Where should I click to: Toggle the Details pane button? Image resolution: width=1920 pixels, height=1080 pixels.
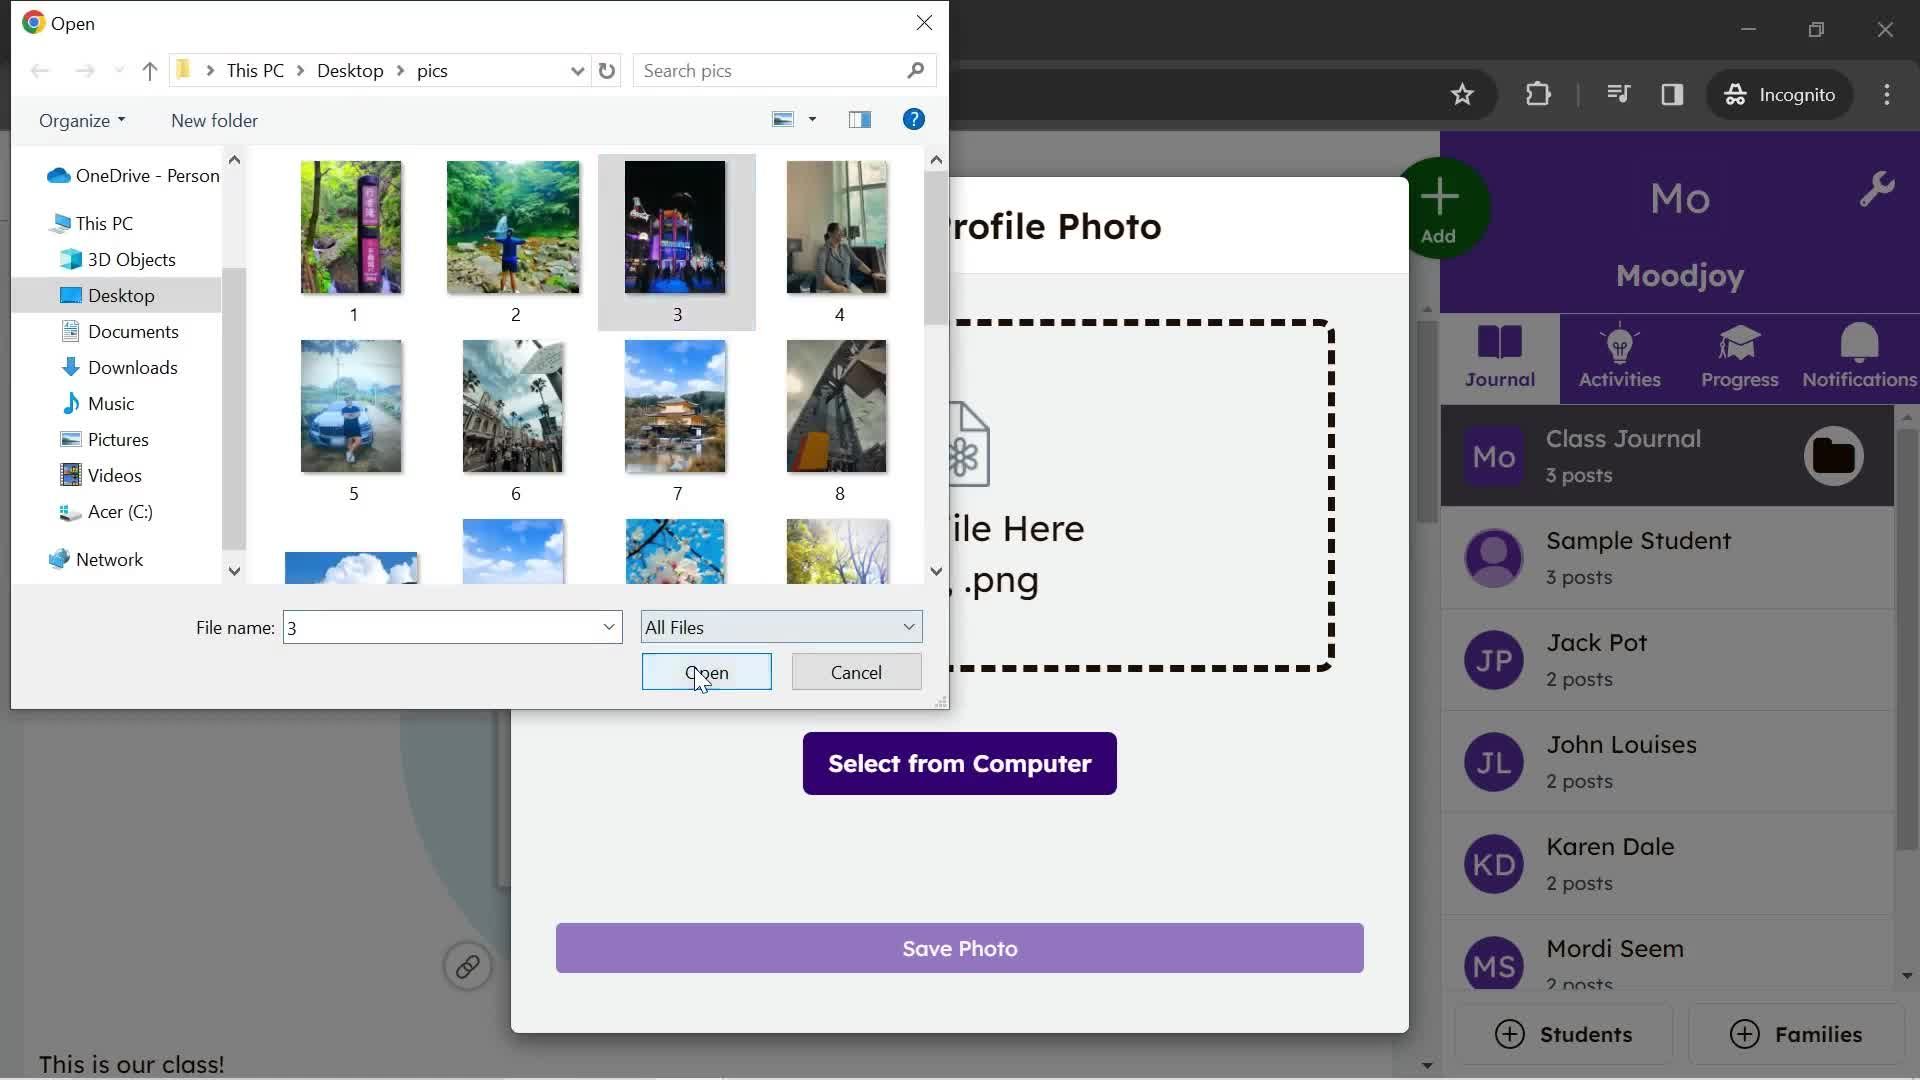(860, 119)
